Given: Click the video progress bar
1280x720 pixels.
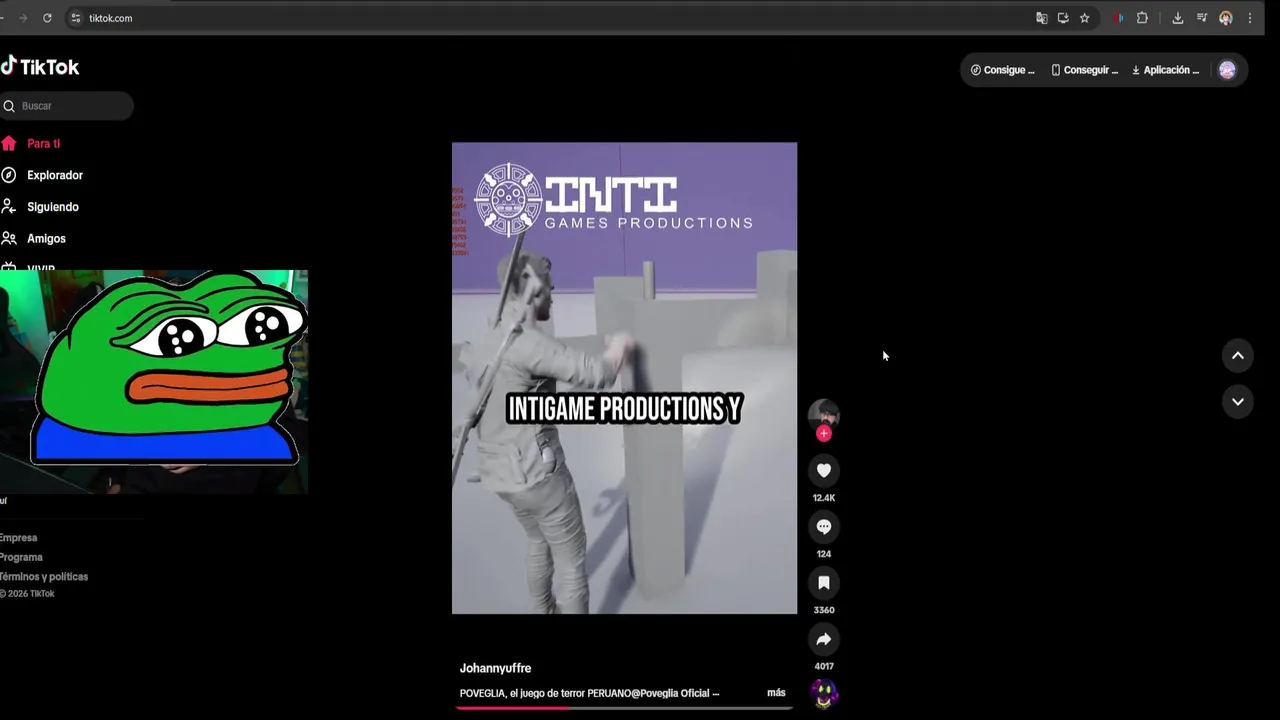Looking at the screenshot, I should [x=625, y=708].
